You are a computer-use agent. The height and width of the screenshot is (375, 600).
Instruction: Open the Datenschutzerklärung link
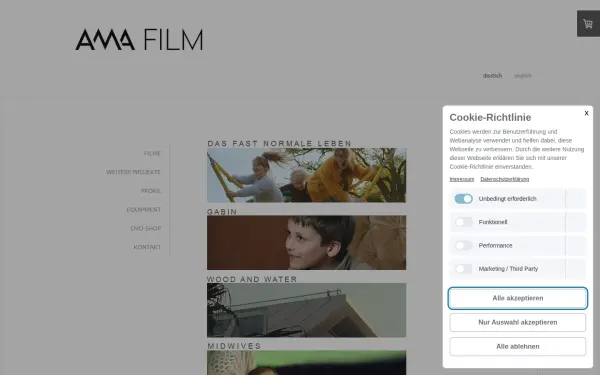505,179
